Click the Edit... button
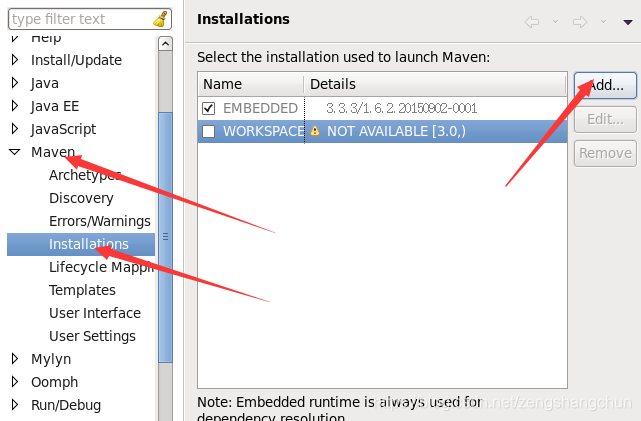 pos(605,119)
